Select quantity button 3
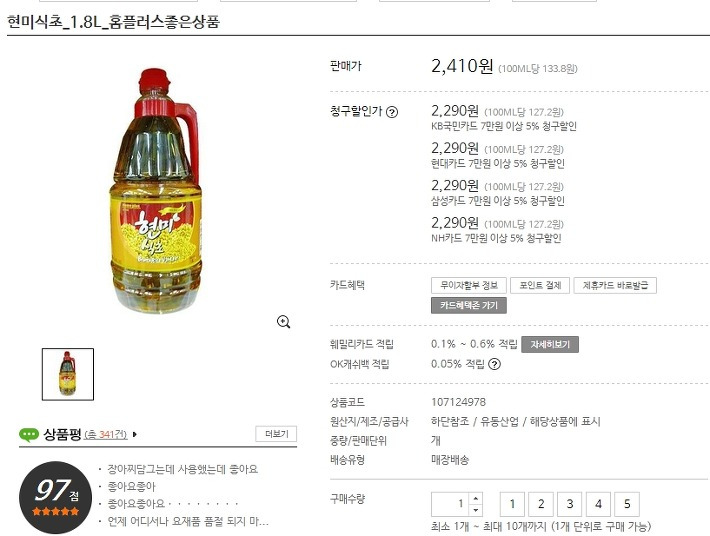 (x=570, y=504)
